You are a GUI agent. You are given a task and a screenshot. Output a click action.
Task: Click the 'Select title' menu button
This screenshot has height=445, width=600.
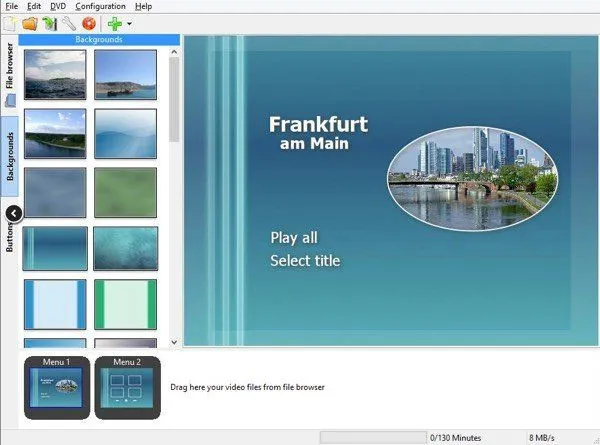(305, 261)
